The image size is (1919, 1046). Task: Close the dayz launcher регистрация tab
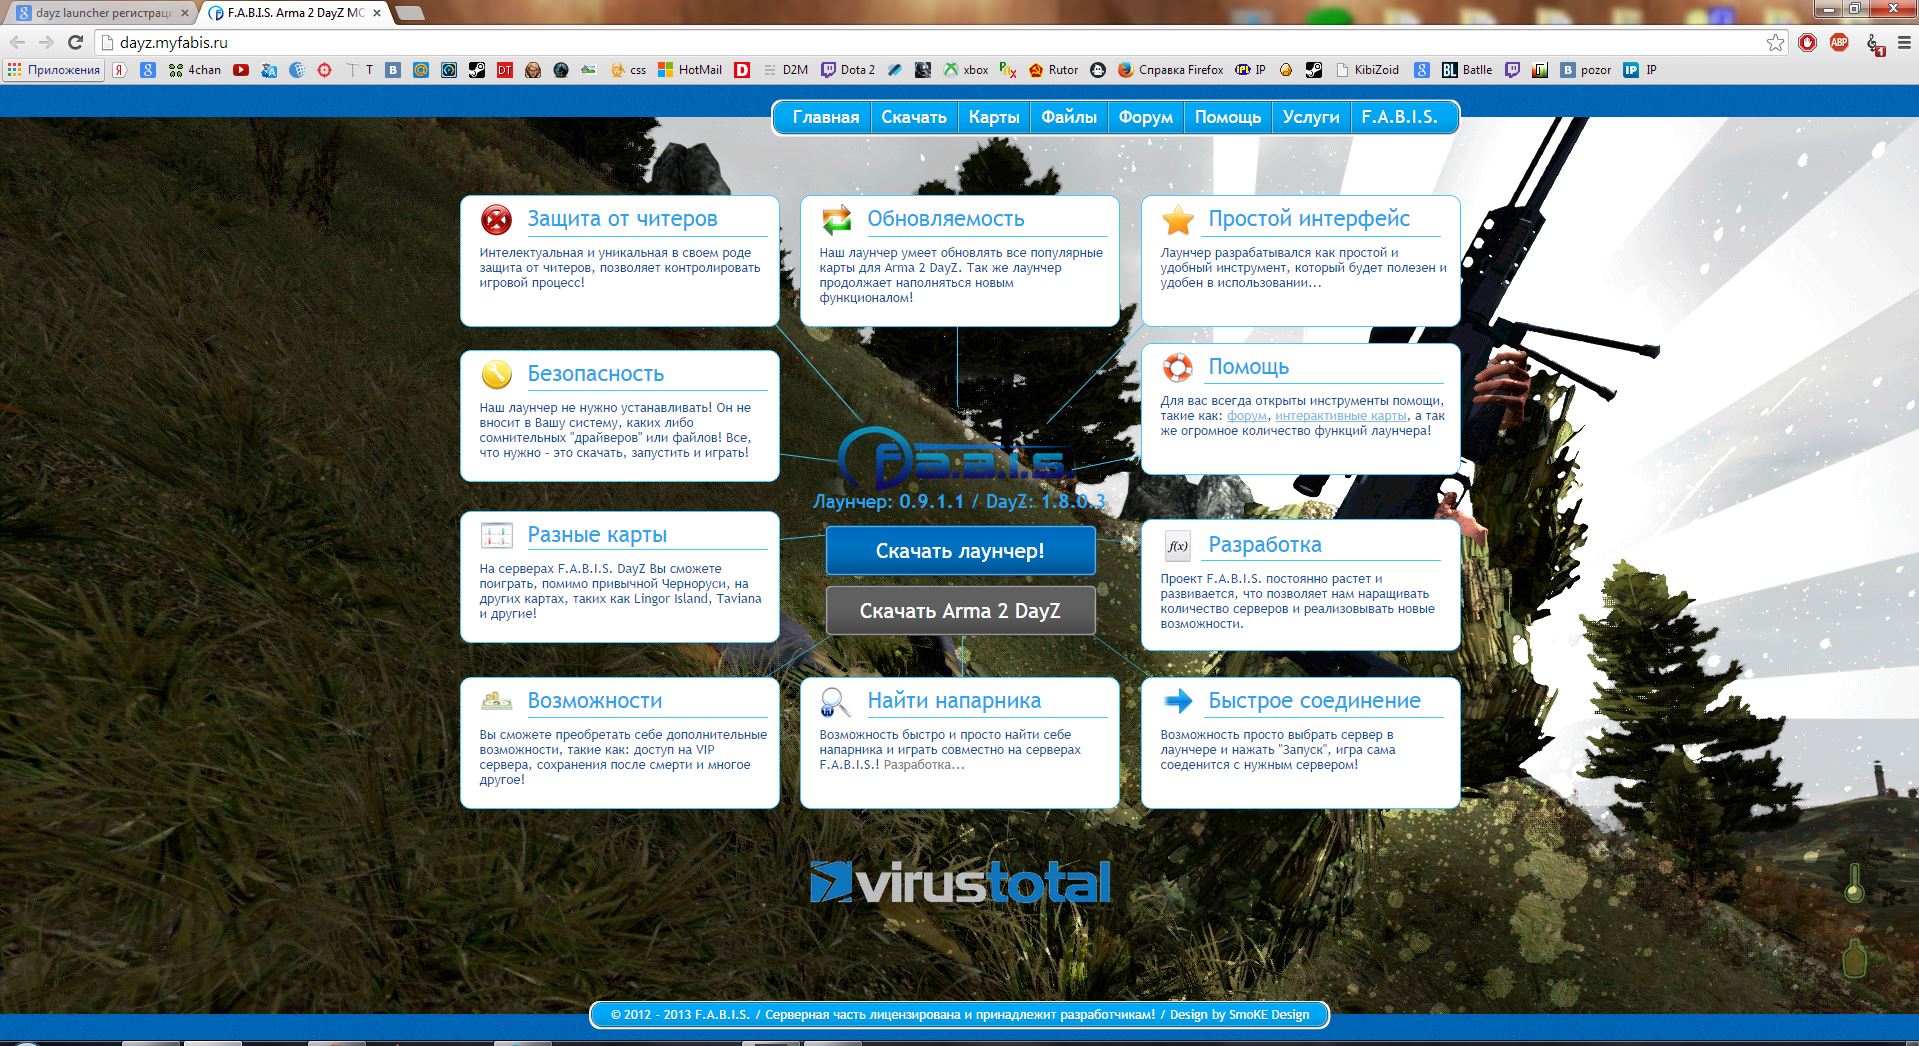pyautogui.click(x=184, y=13)
